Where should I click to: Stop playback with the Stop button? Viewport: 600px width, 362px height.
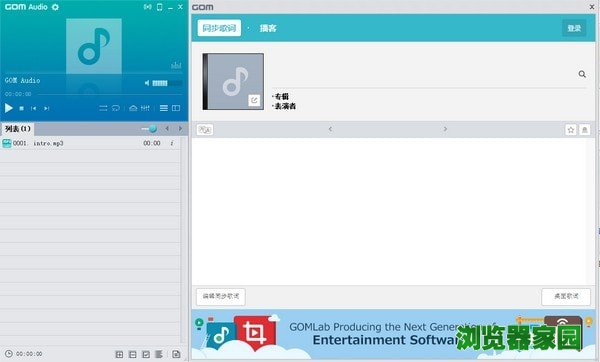[x=21, y=109]
